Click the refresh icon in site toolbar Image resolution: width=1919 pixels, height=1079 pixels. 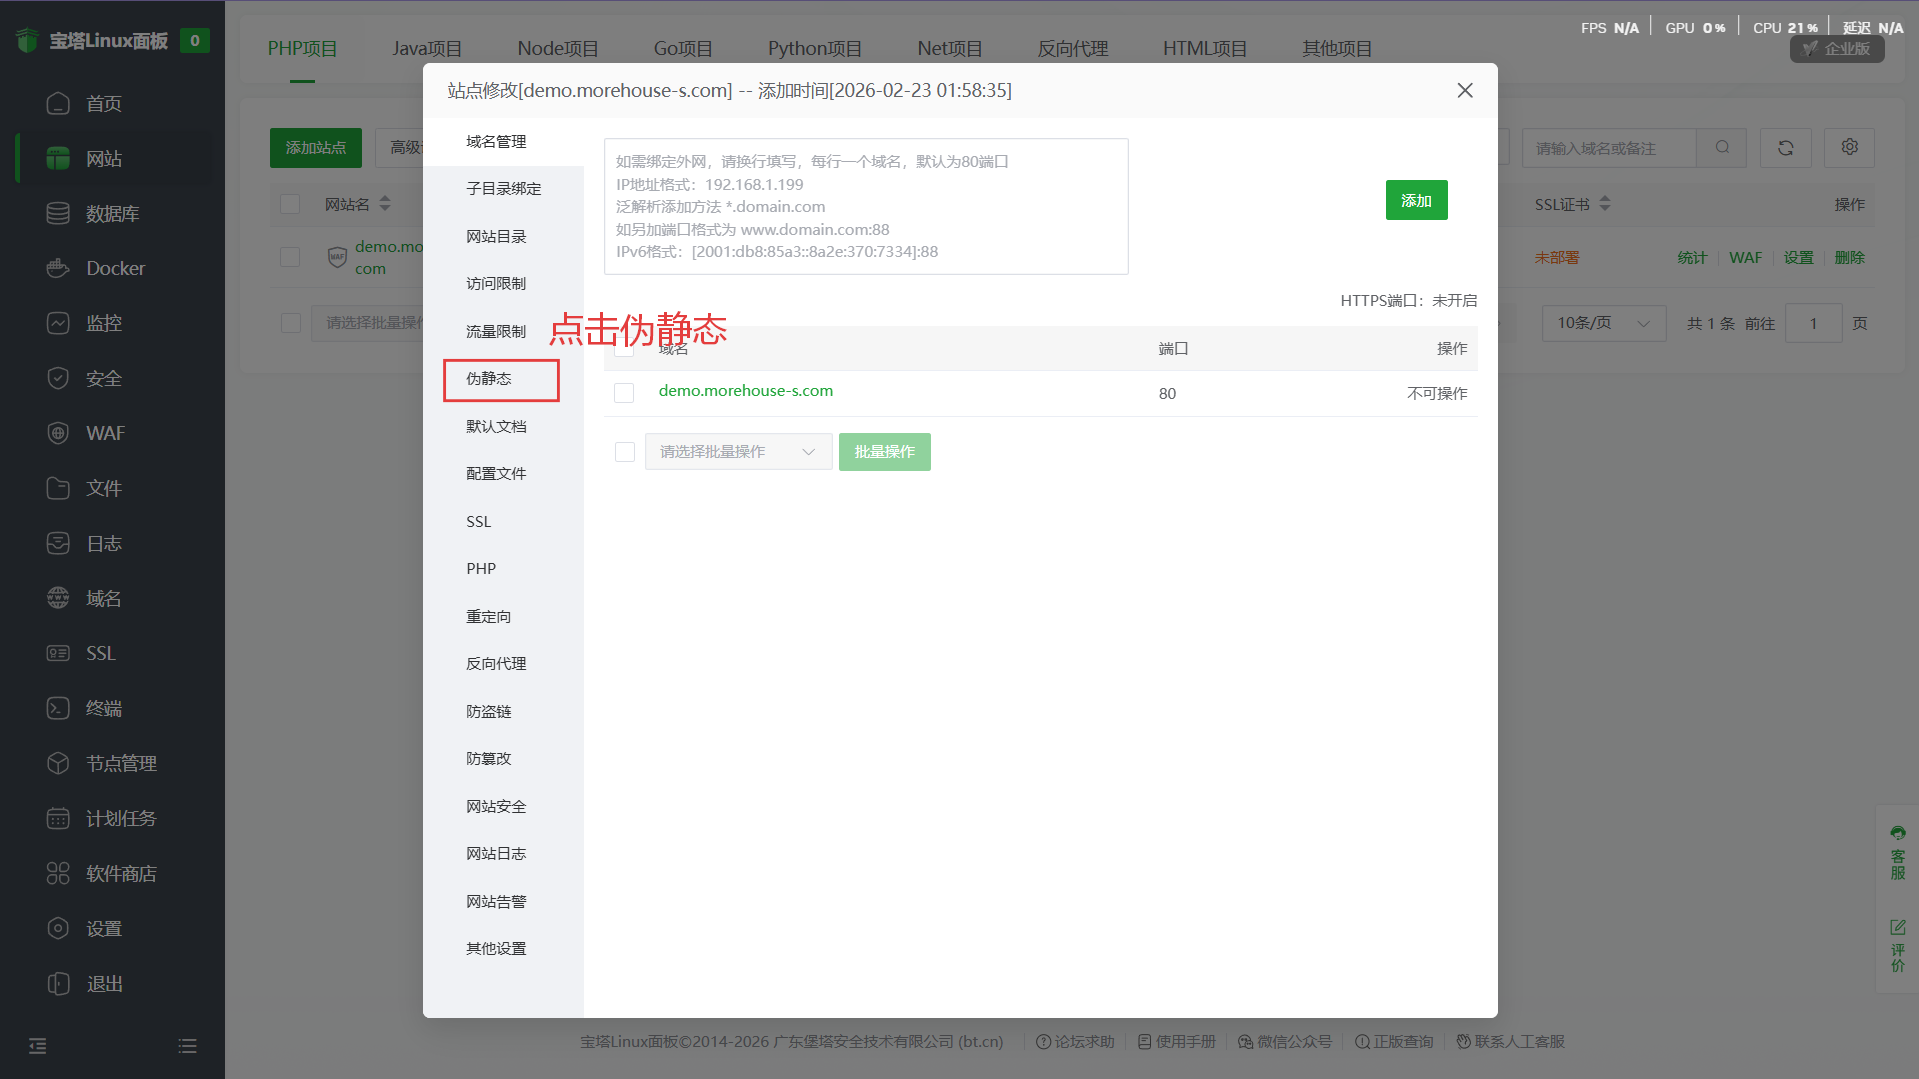(x=1785, y=148)
